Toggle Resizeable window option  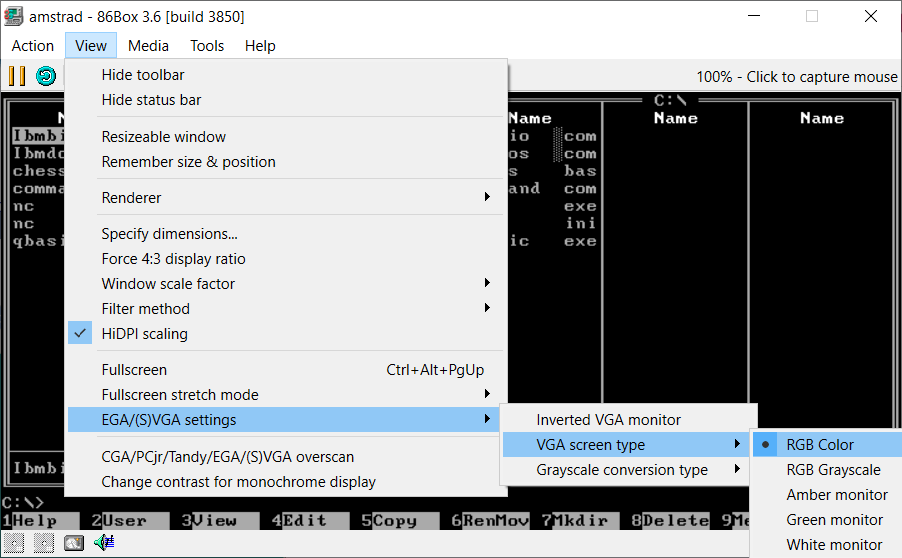(285, 137)
